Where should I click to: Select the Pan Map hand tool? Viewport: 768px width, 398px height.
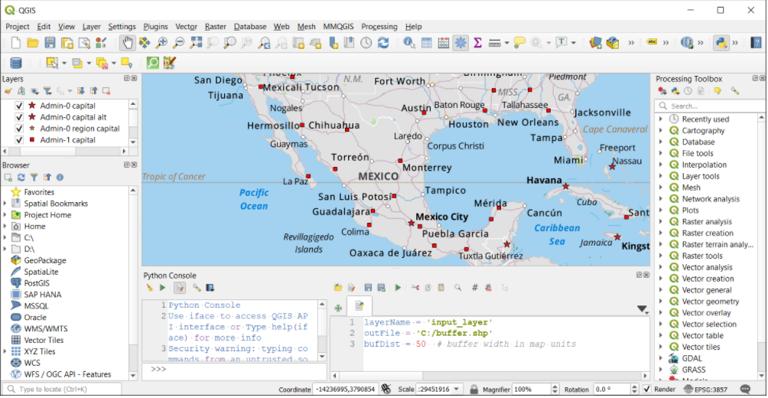(x=127, y=43)
